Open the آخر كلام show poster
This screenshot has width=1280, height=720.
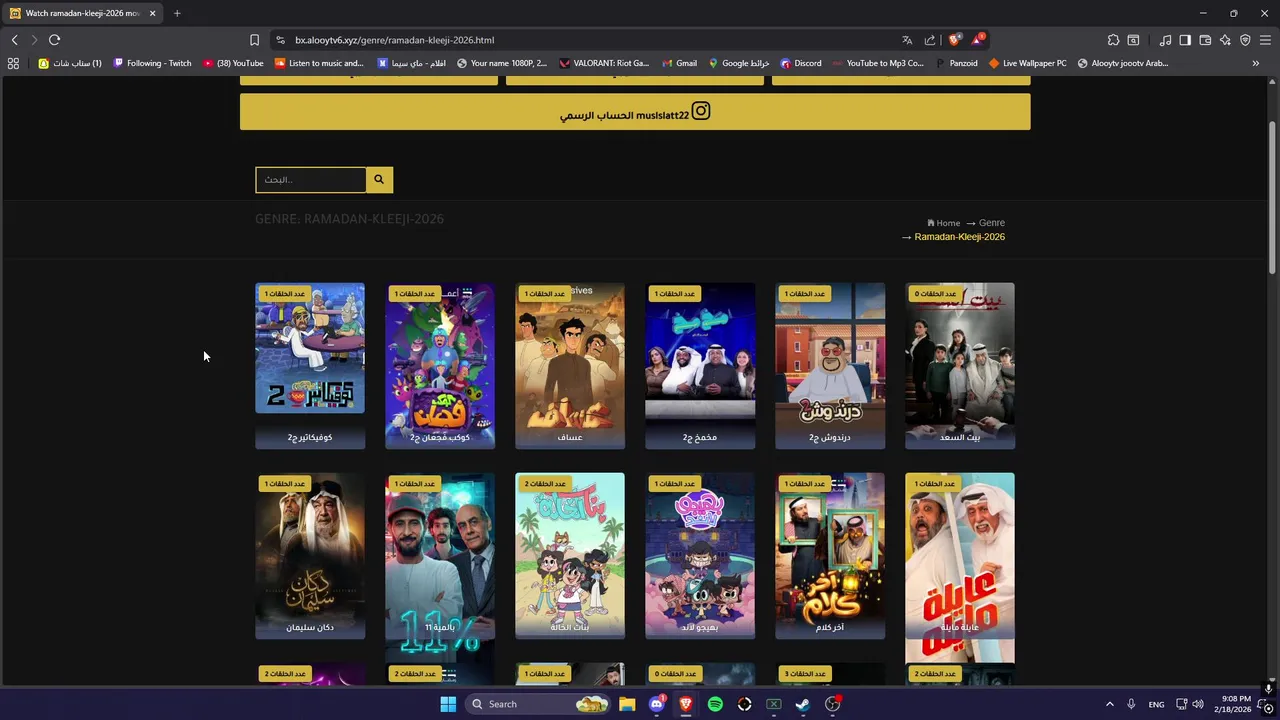pos(830,556)
